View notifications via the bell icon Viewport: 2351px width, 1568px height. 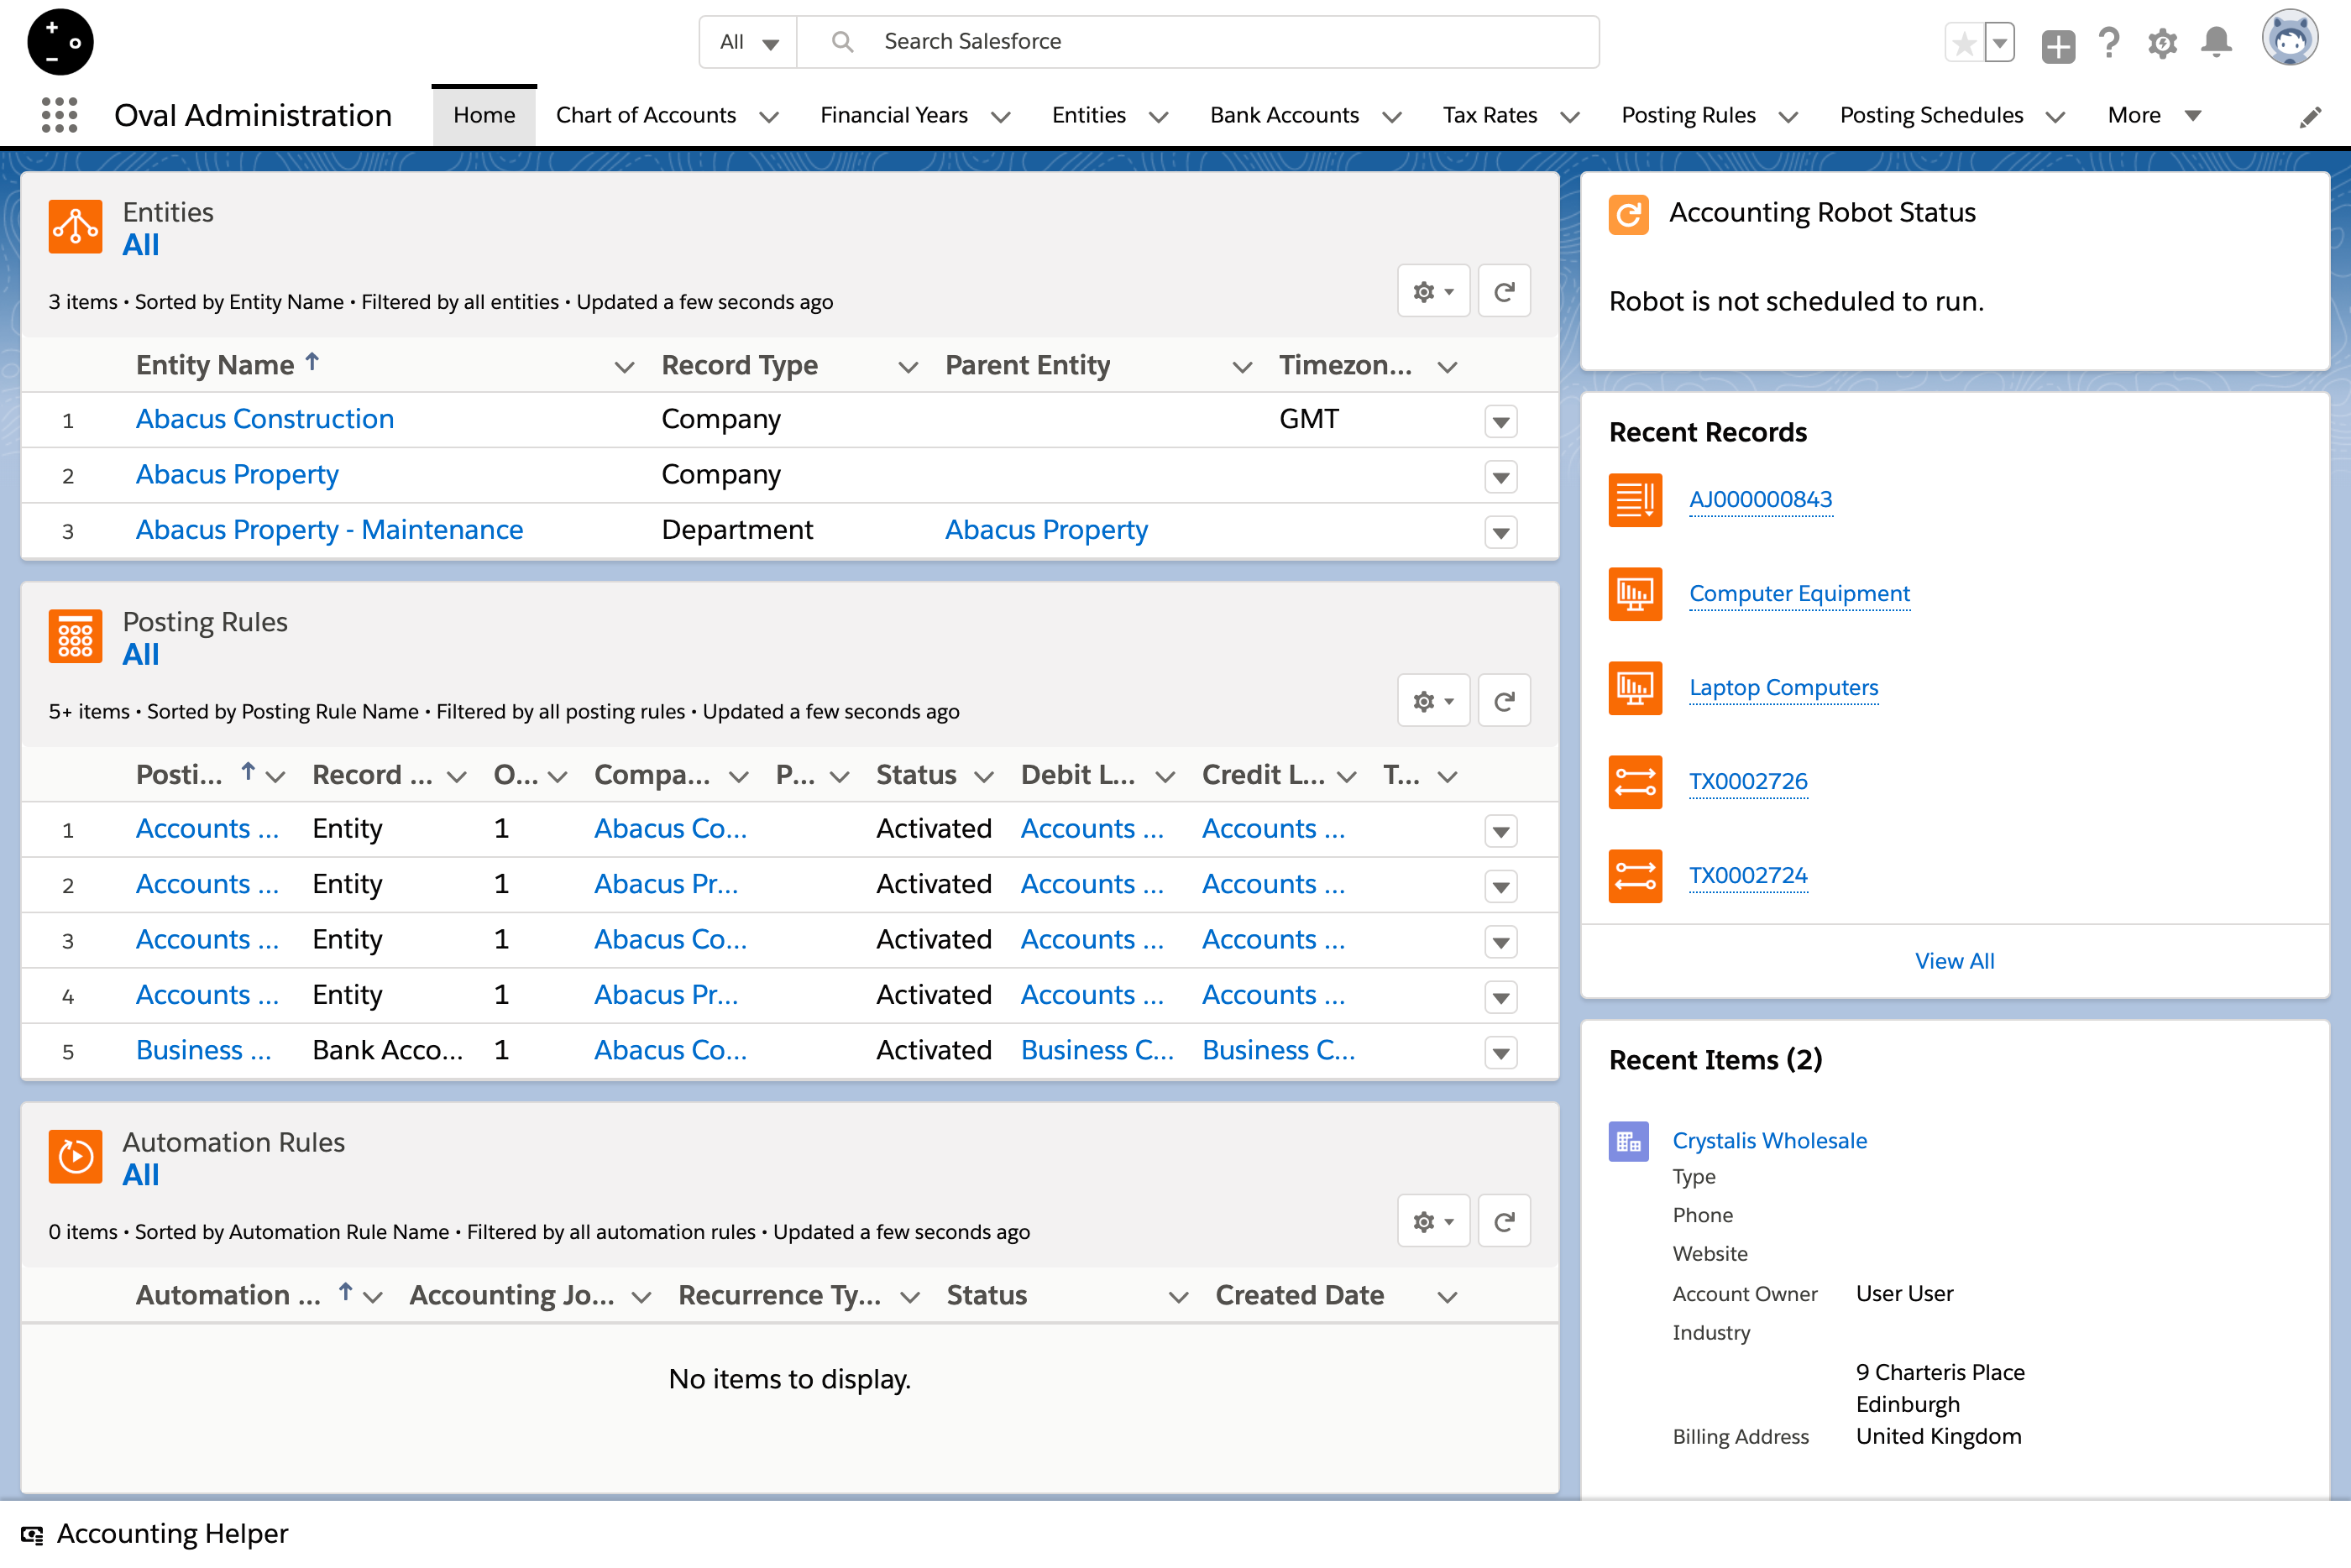(x=2215, y=42)
